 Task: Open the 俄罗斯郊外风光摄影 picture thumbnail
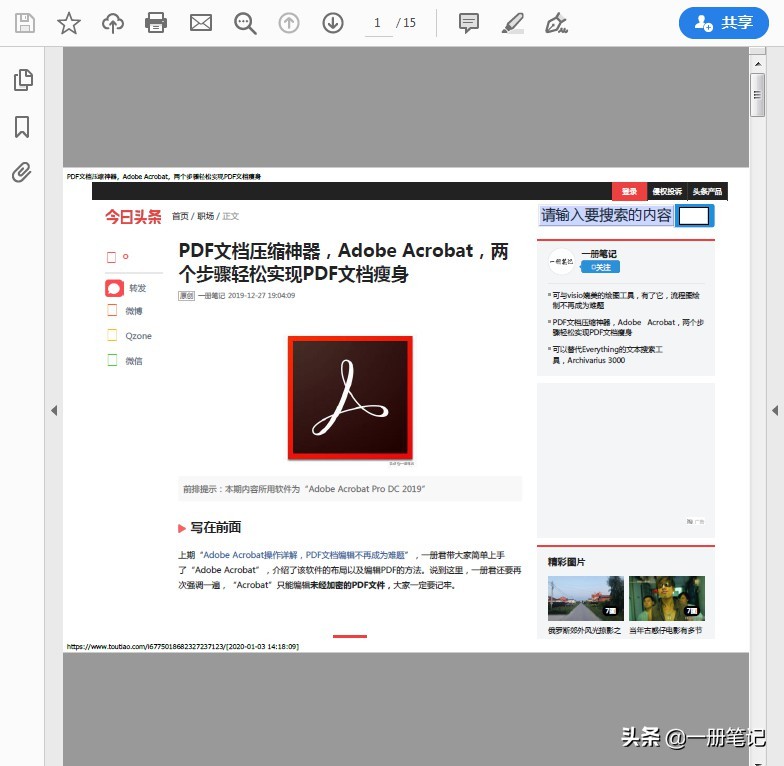(x=586, y=598)
